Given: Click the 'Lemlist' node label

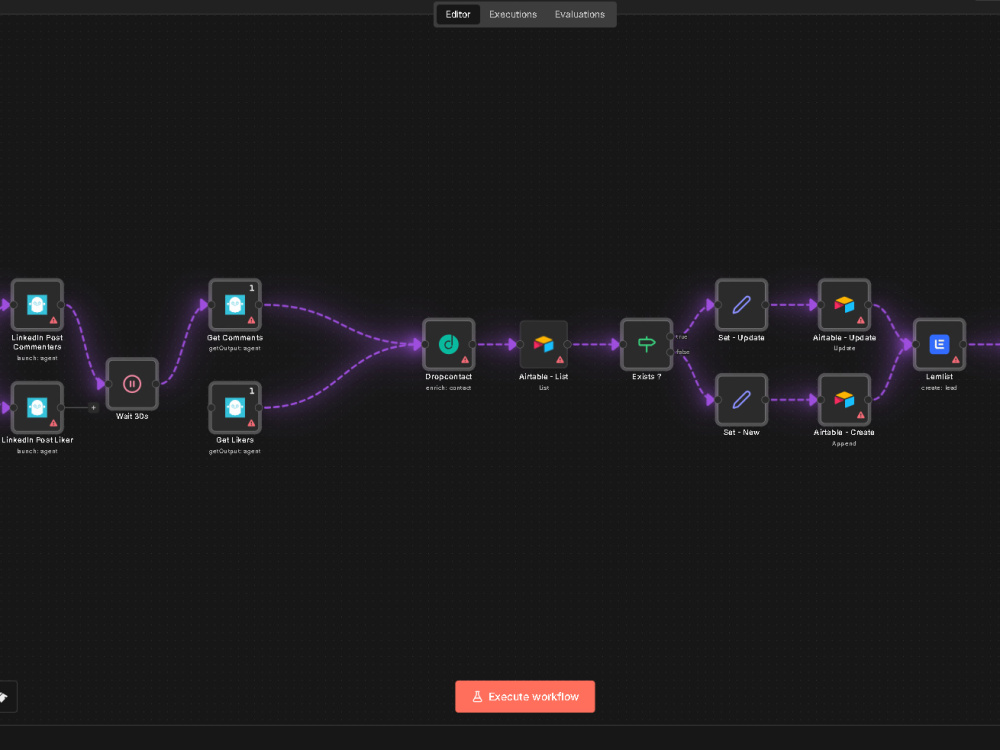Looking at the screenshot, I should coord(939,377).
